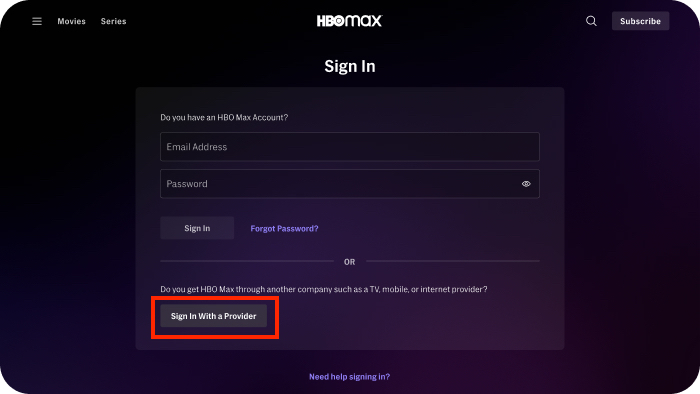Click the OR separator label
Viewport: 700px width, 394px height.
coord(350,262)
